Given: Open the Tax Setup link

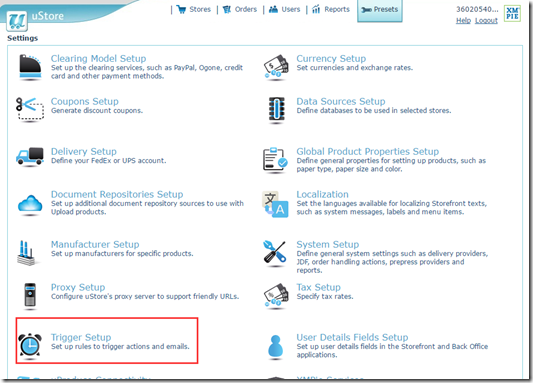Looking at the screenshot, I should click(319, 287).
